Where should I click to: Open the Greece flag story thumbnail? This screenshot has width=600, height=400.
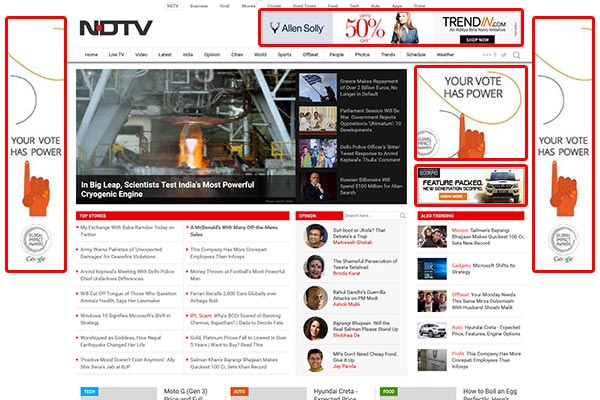(318, 88)
